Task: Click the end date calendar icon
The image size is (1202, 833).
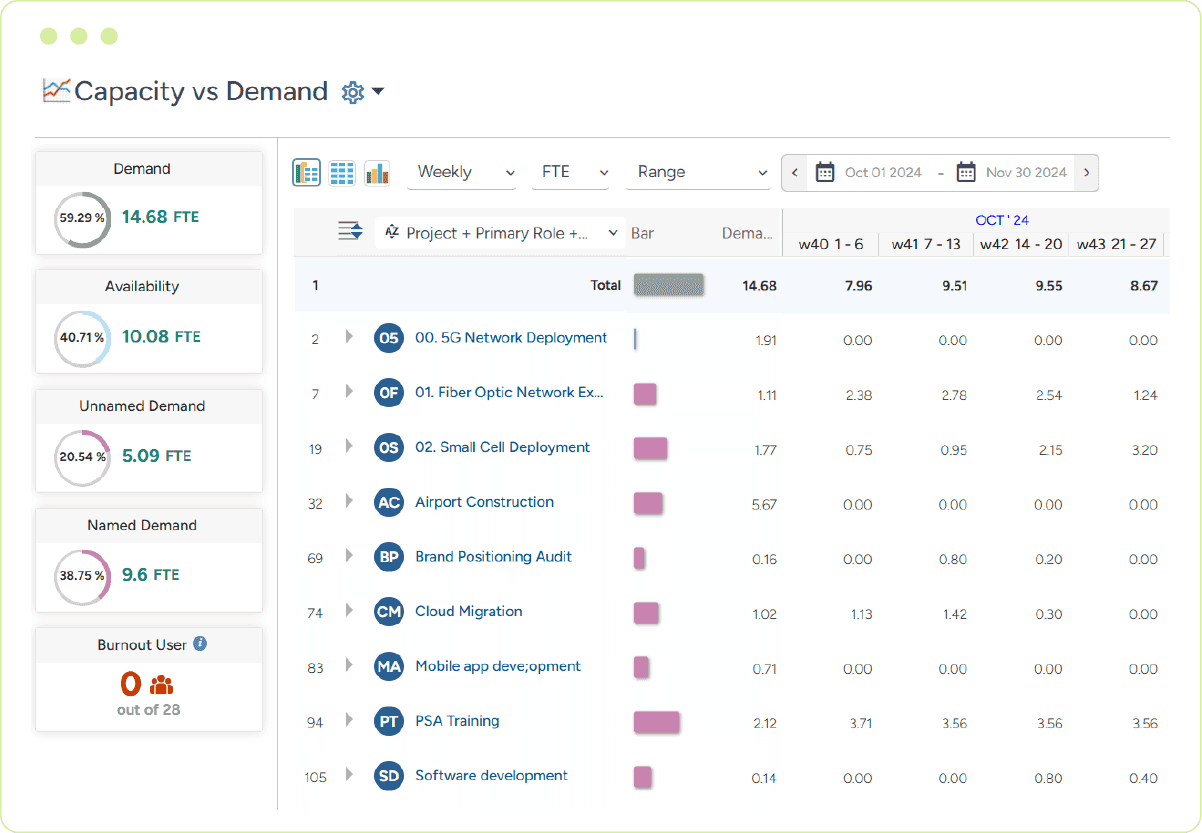Action: 966,172
